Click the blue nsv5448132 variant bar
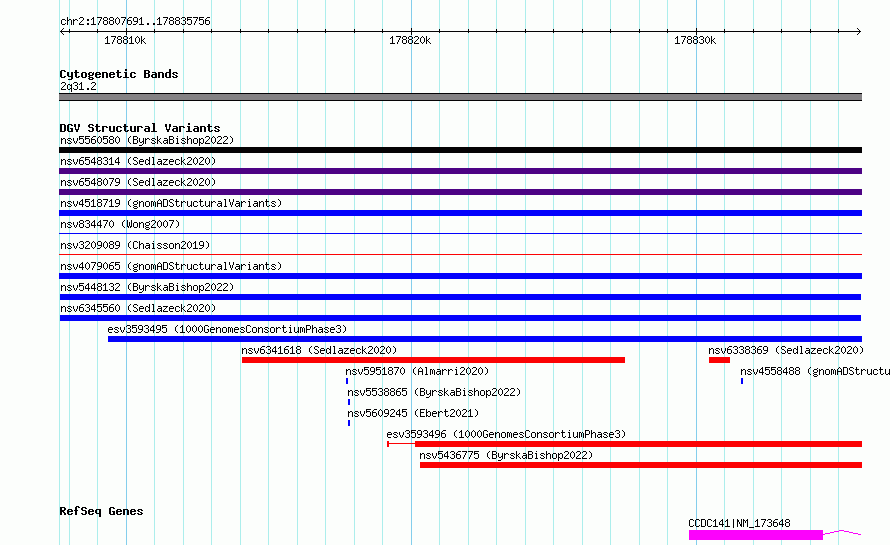Viewport: 890px width, 545px height. click(x=460, y=297)
